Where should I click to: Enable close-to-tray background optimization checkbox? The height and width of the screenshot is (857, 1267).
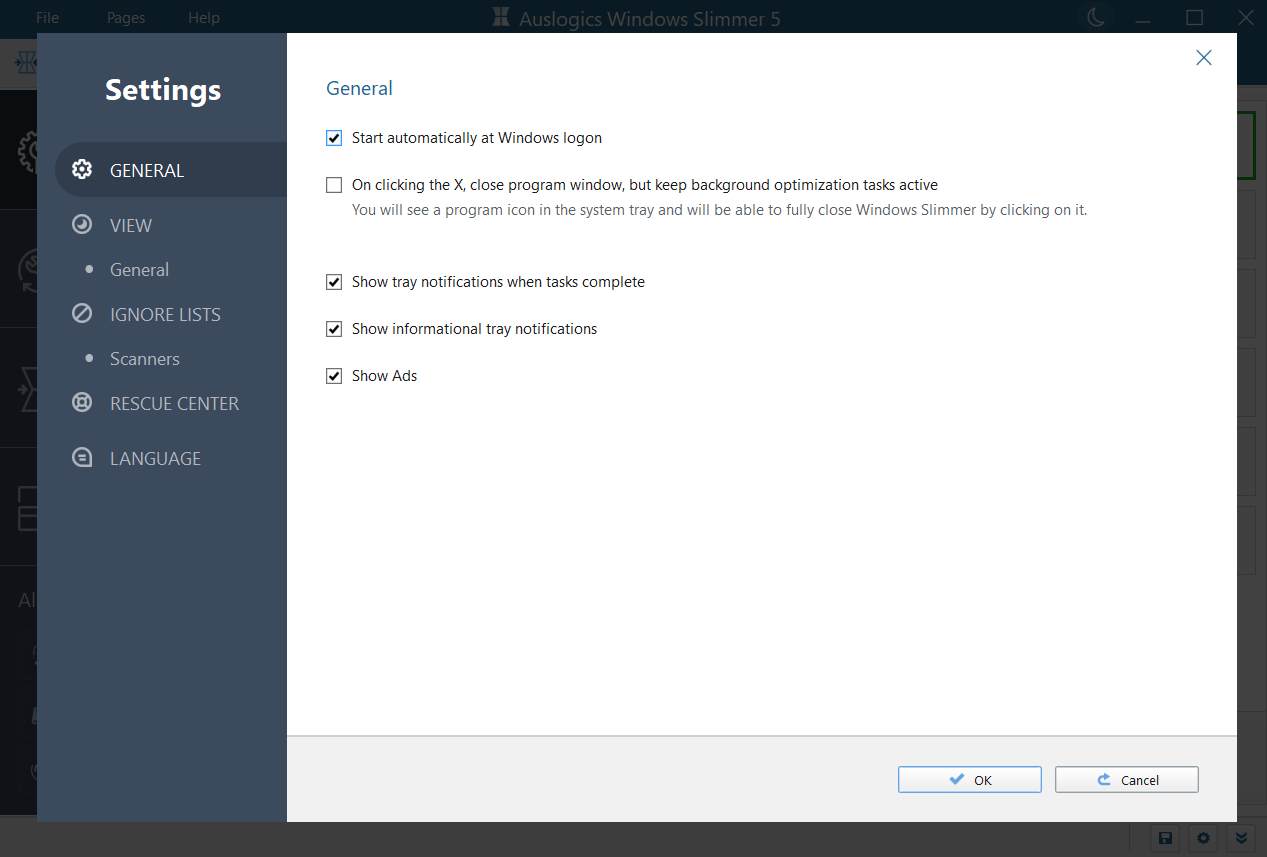click(333, 184)
